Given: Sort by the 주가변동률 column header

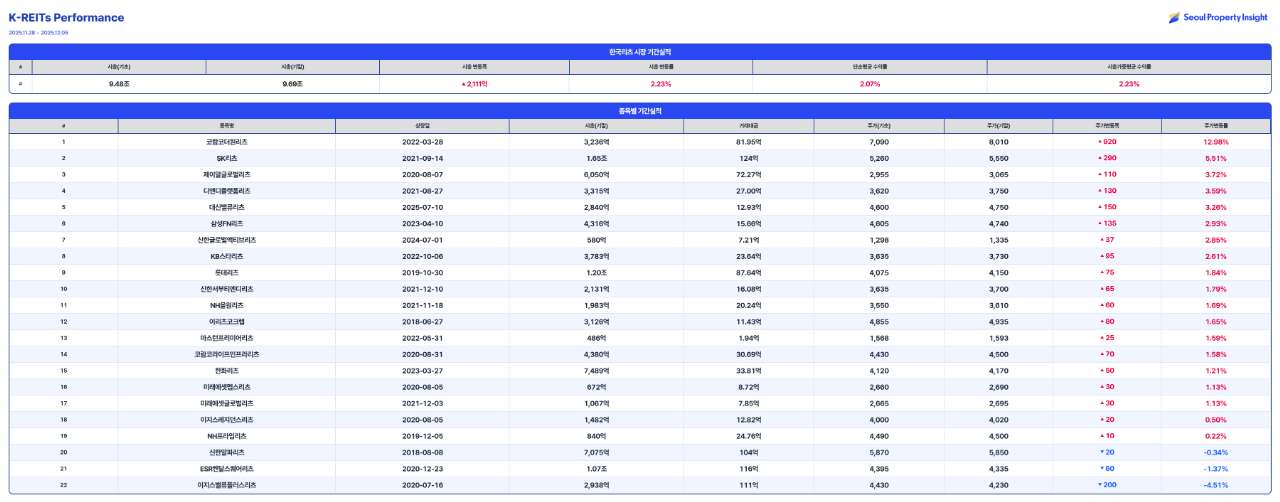Looking at the screenshot, I should pos(1215,126).
